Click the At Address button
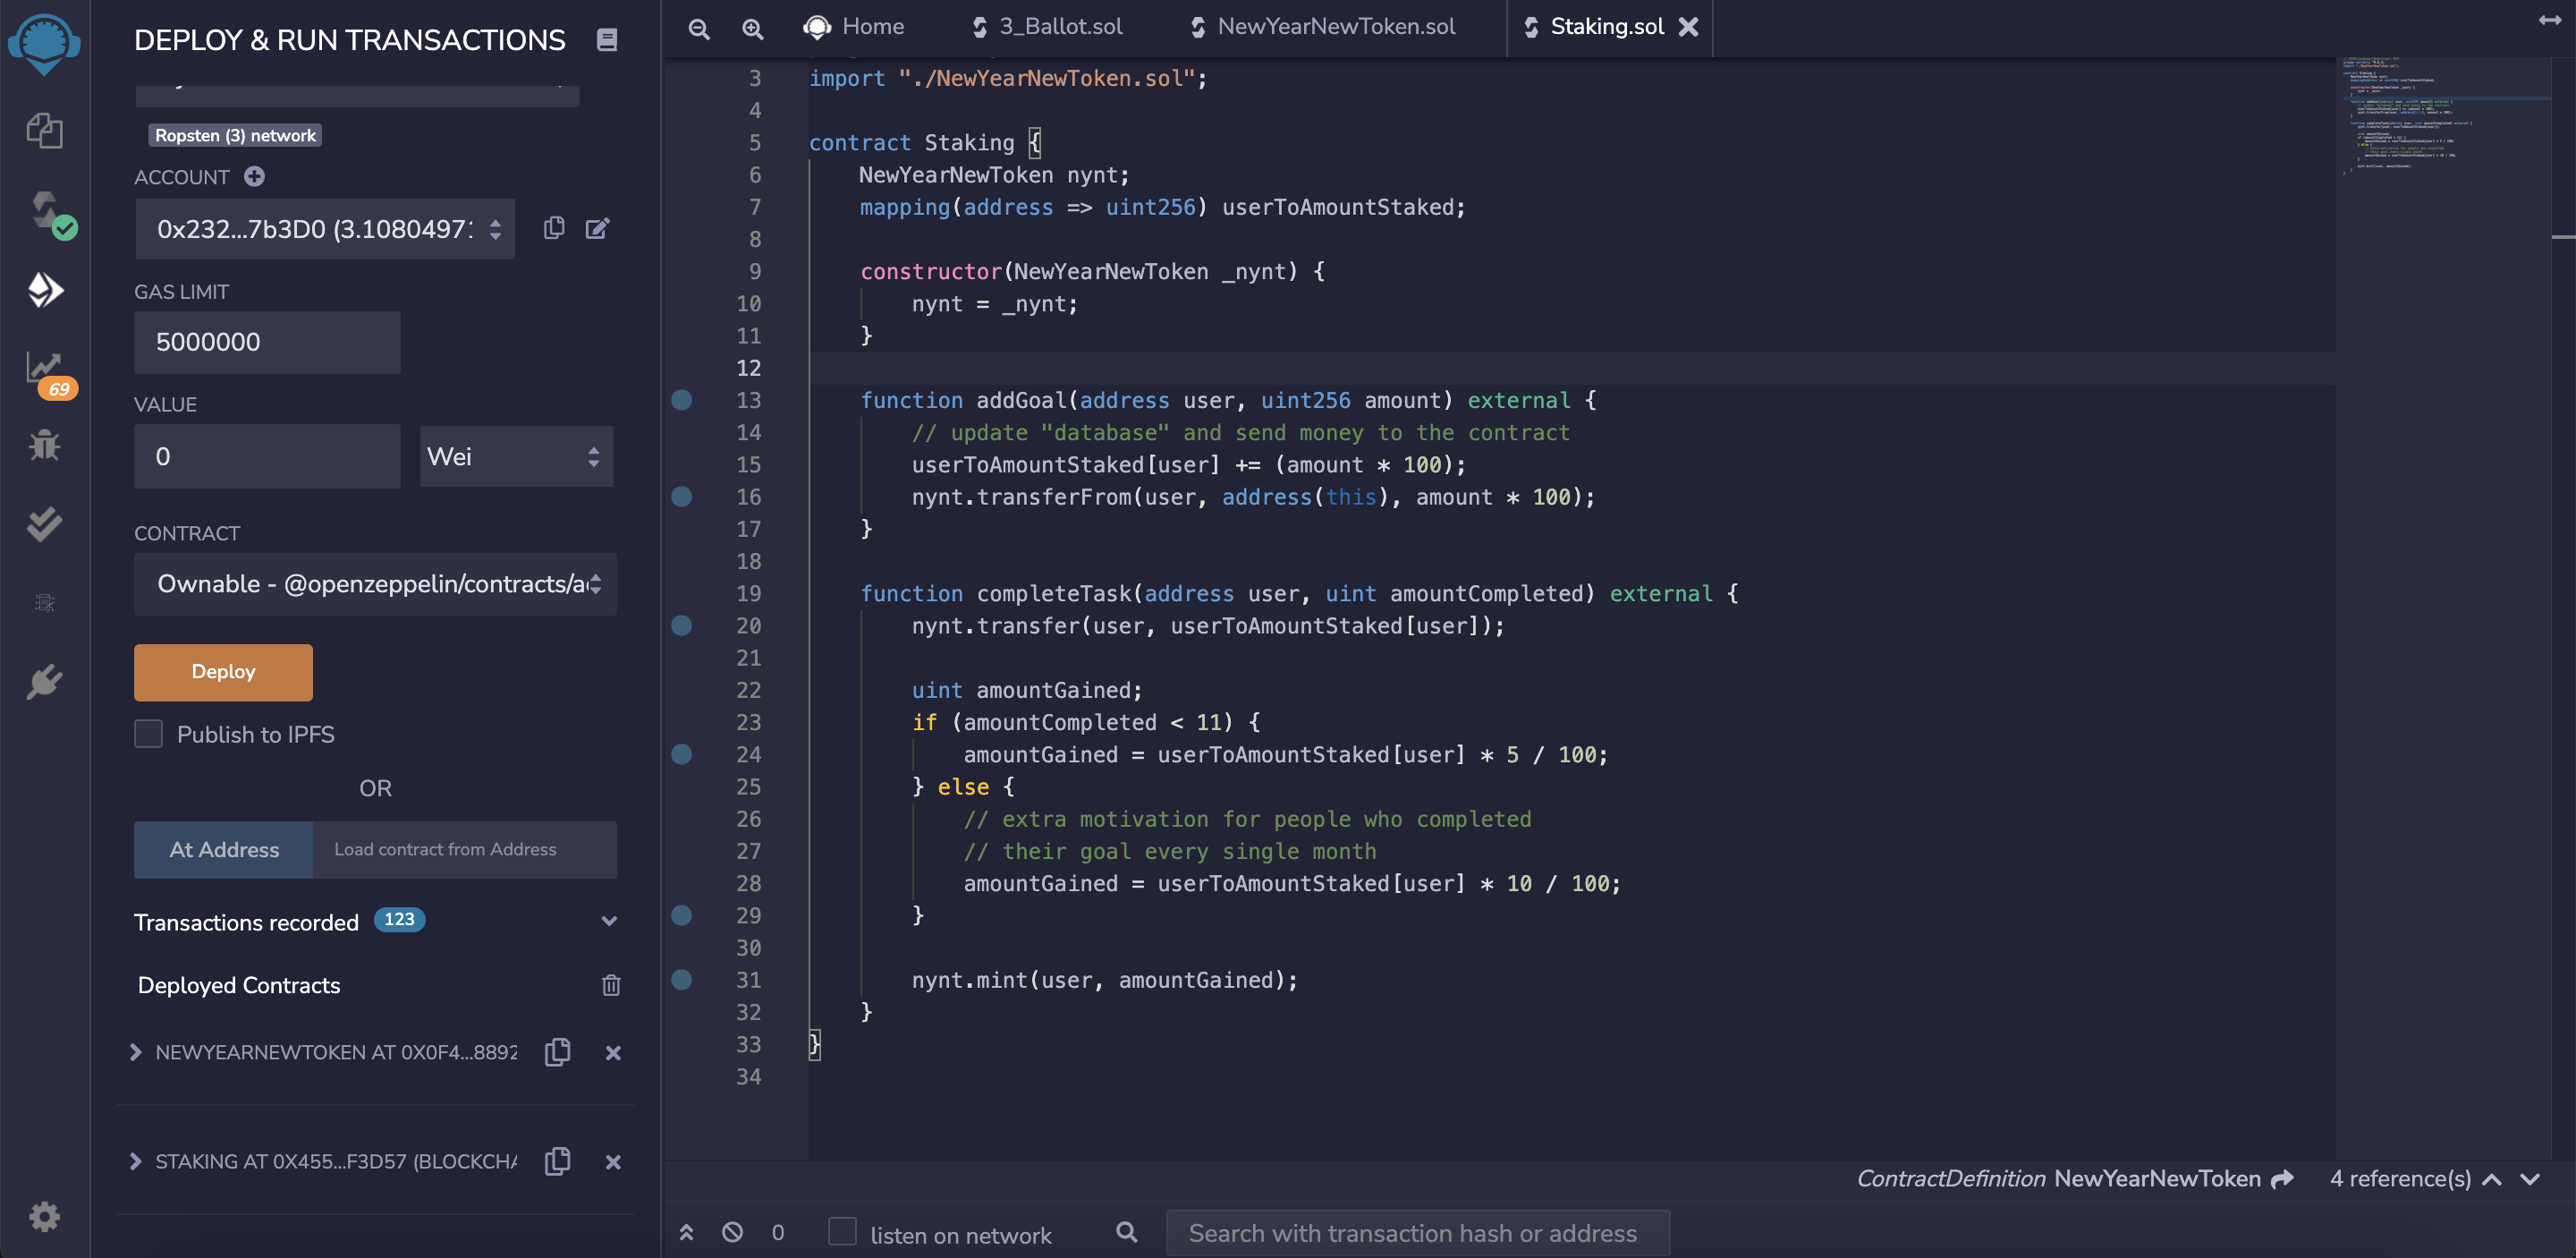Viewport: 2576px width, 1258px height. (224, 849)
